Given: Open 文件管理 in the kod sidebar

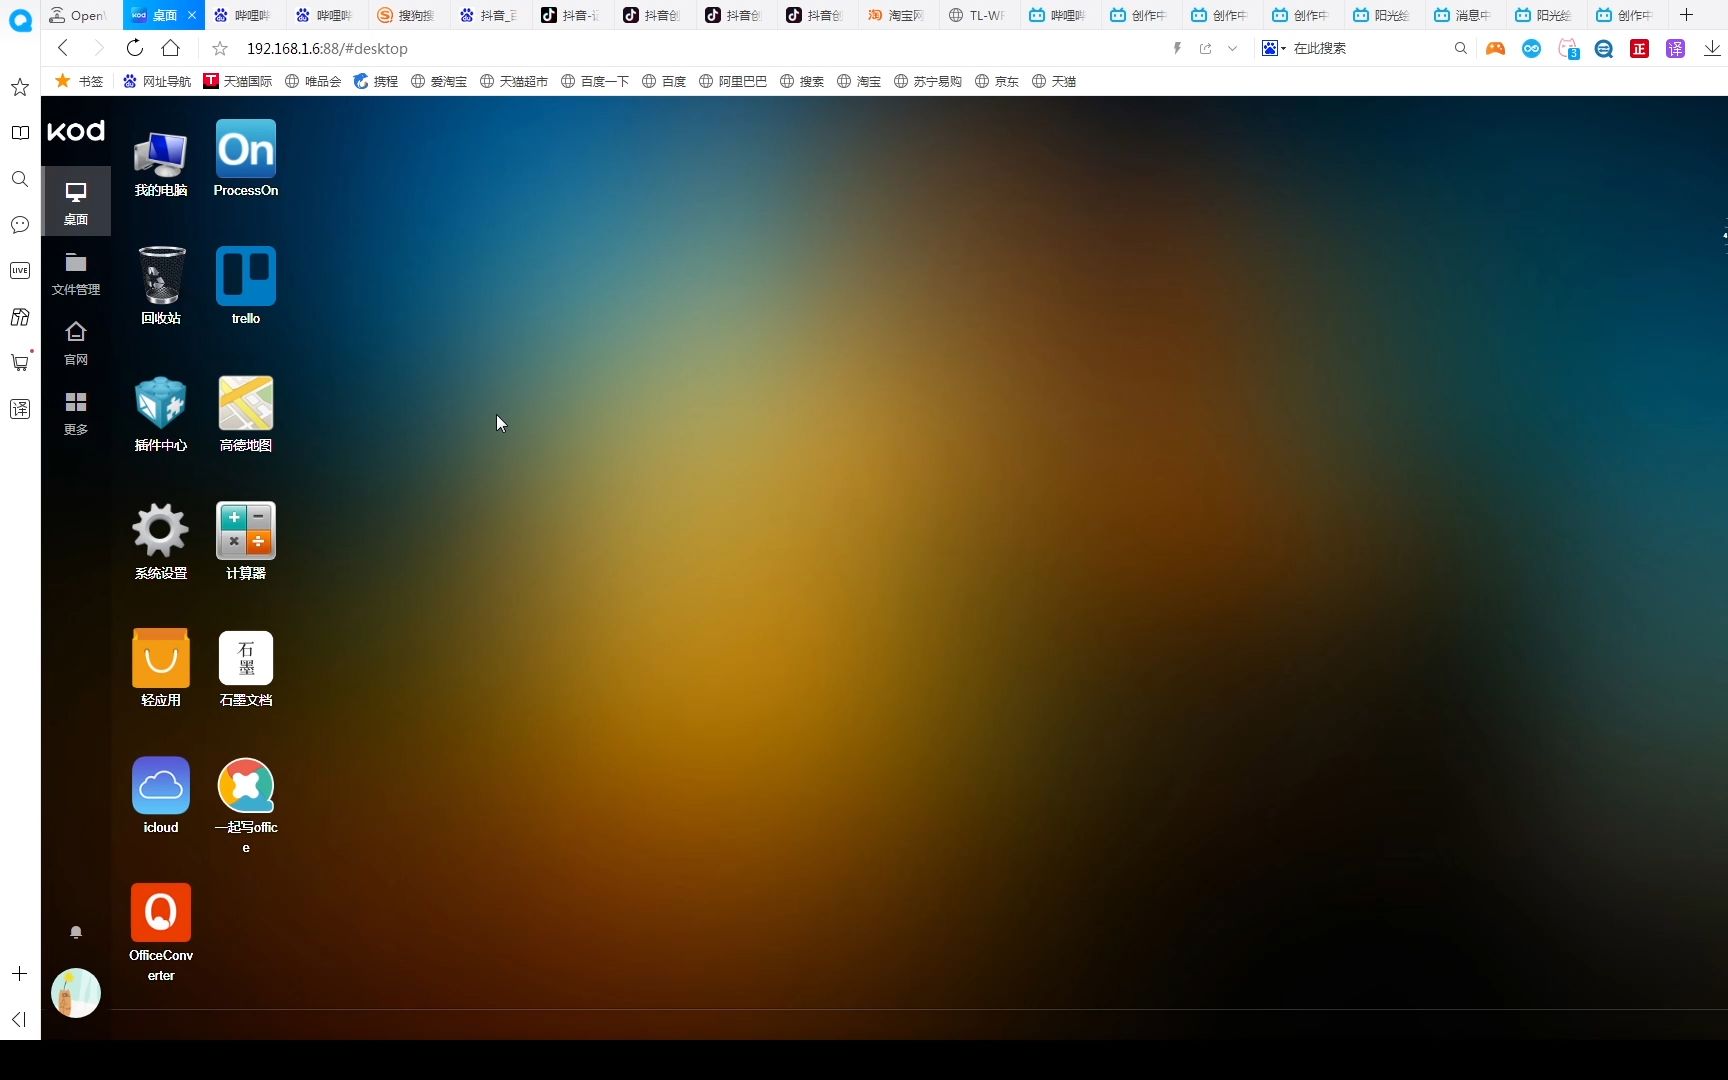Looking at the screenshot, I should pyautogui.click(x=76, y=274).
